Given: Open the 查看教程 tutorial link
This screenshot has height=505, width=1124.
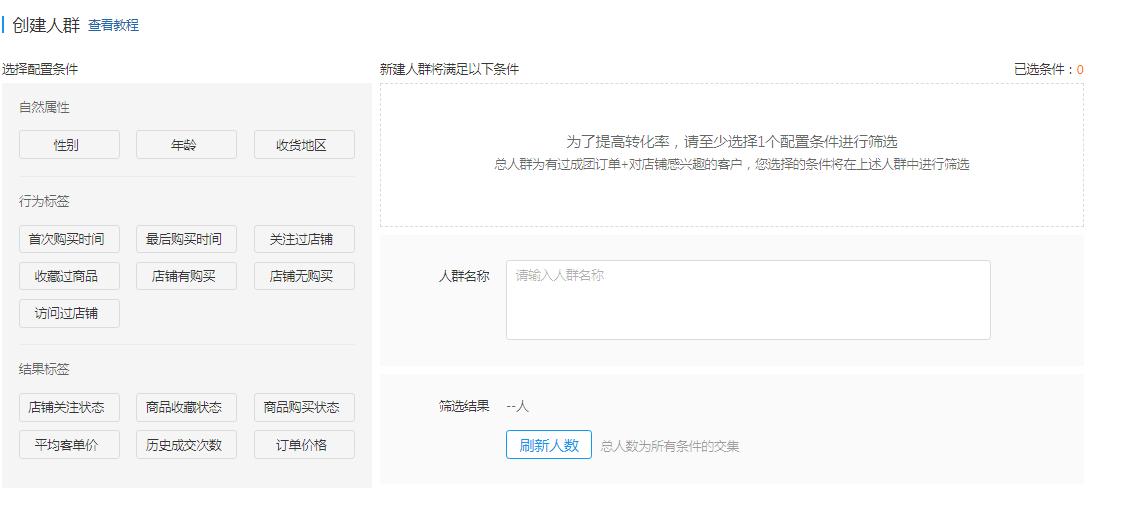Looking at the screenshot, I should click(113, 26).
